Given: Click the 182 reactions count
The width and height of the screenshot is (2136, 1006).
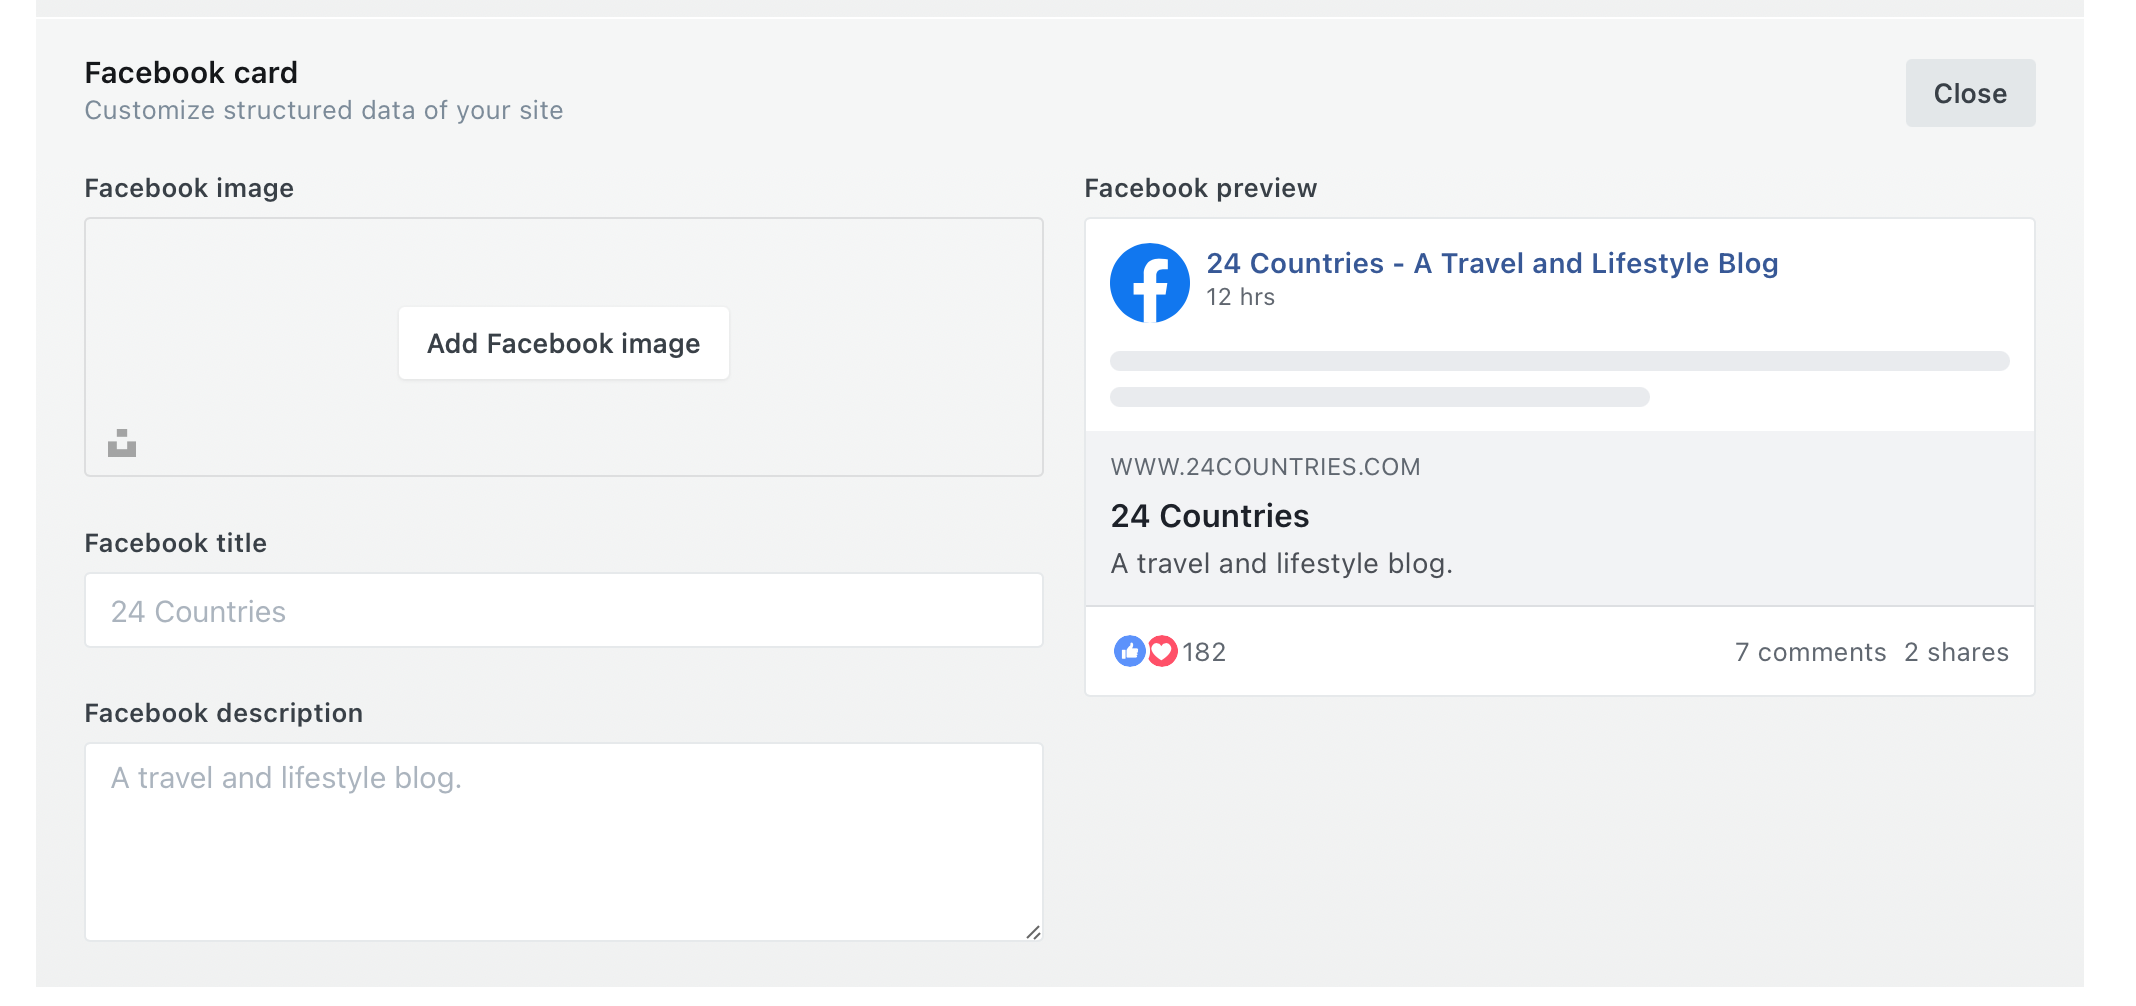Looking at the screenshot, I should pyautogui.click(x=1204, y=652).
